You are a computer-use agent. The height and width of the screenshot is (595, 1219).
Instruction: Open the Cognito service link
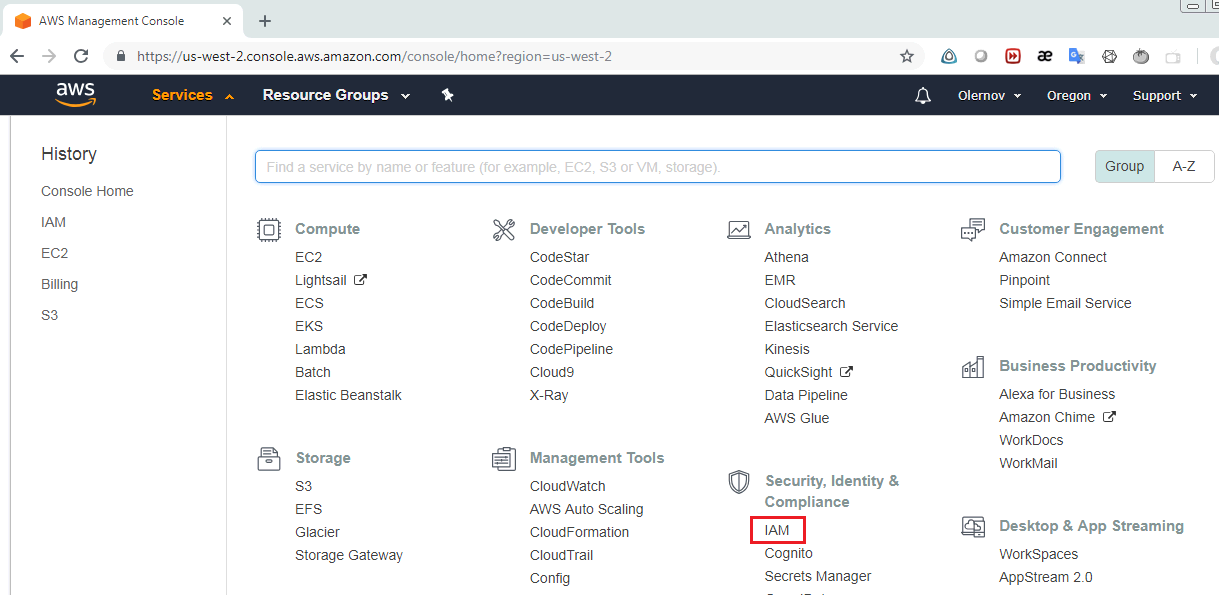point(789,553)
